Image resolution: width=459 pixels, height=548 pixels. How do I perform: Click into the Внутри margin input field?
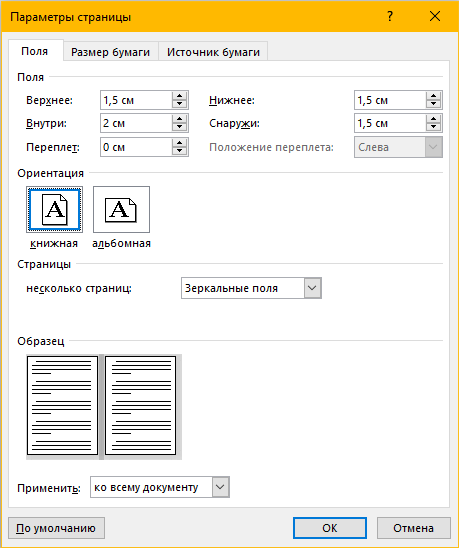[136, 123]
